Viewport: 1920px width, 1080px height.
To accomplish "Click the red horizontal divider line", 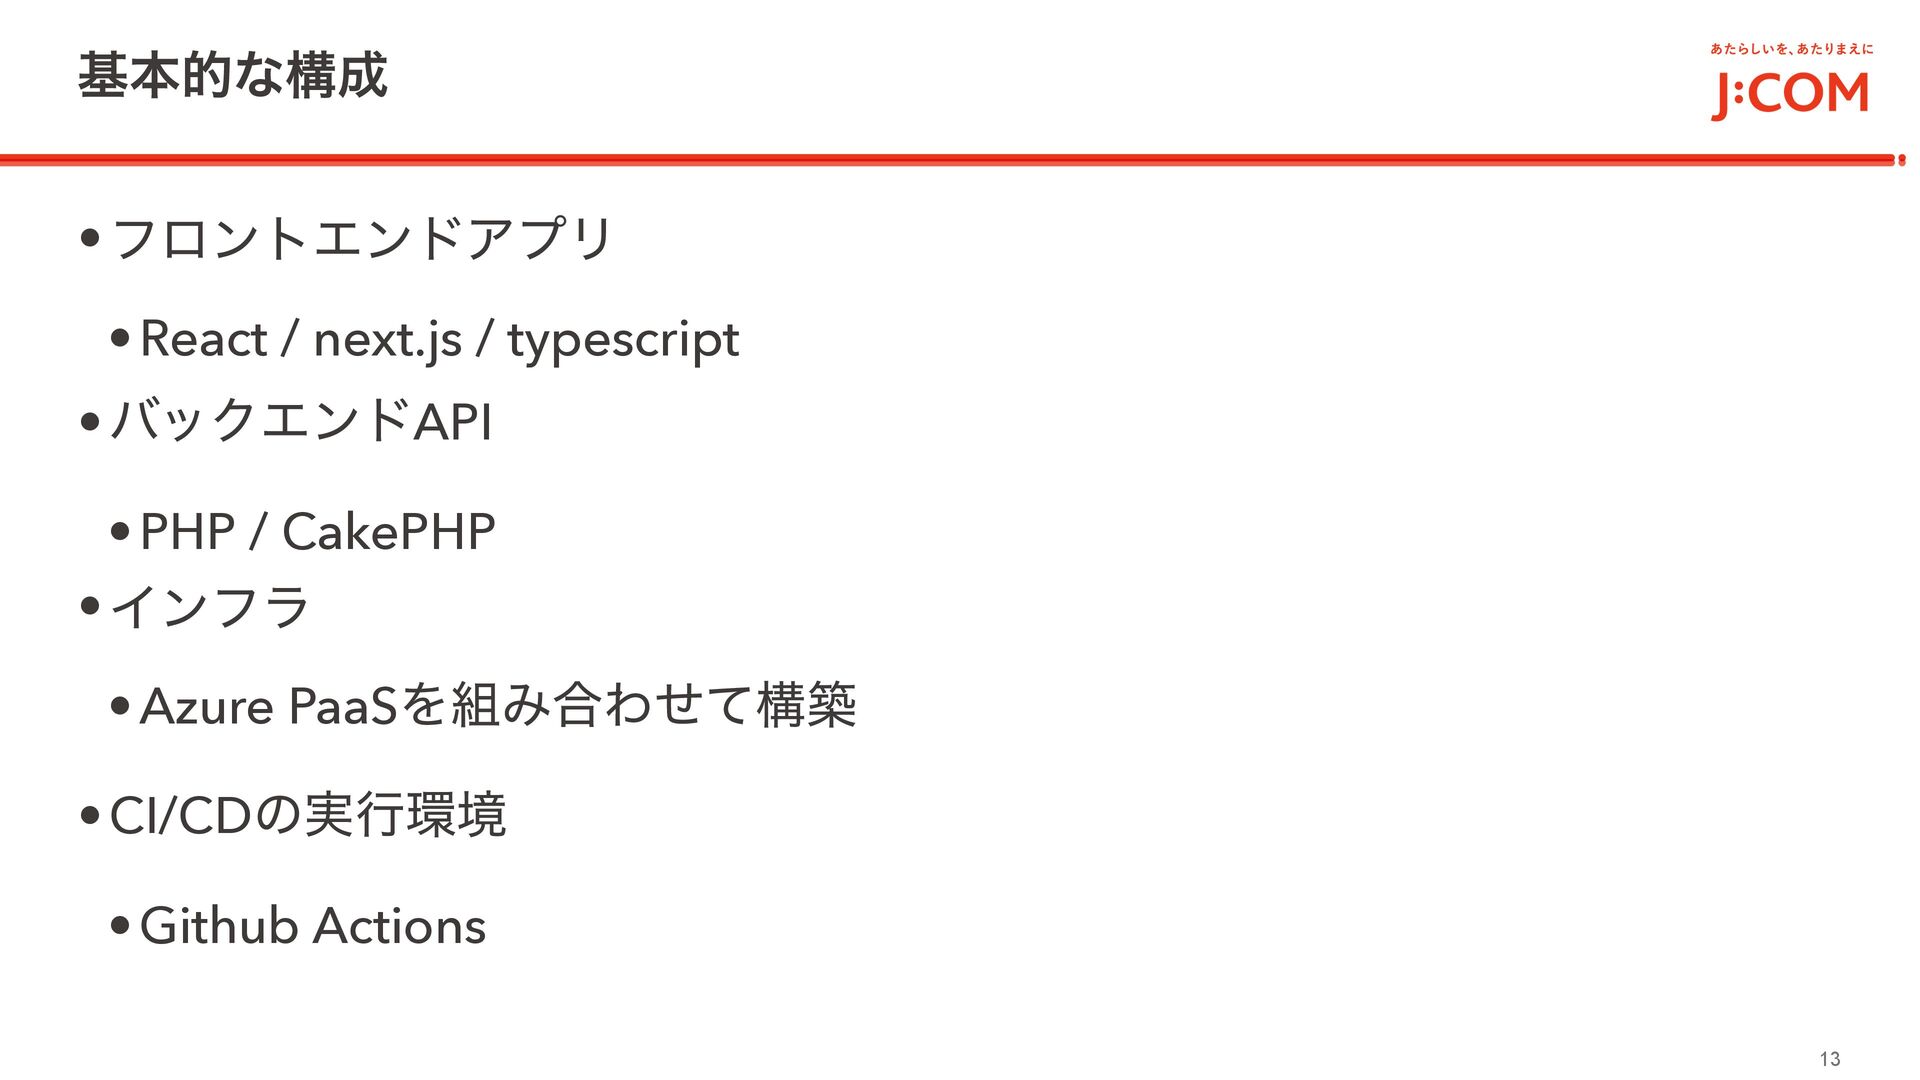I will pos(947,159).
